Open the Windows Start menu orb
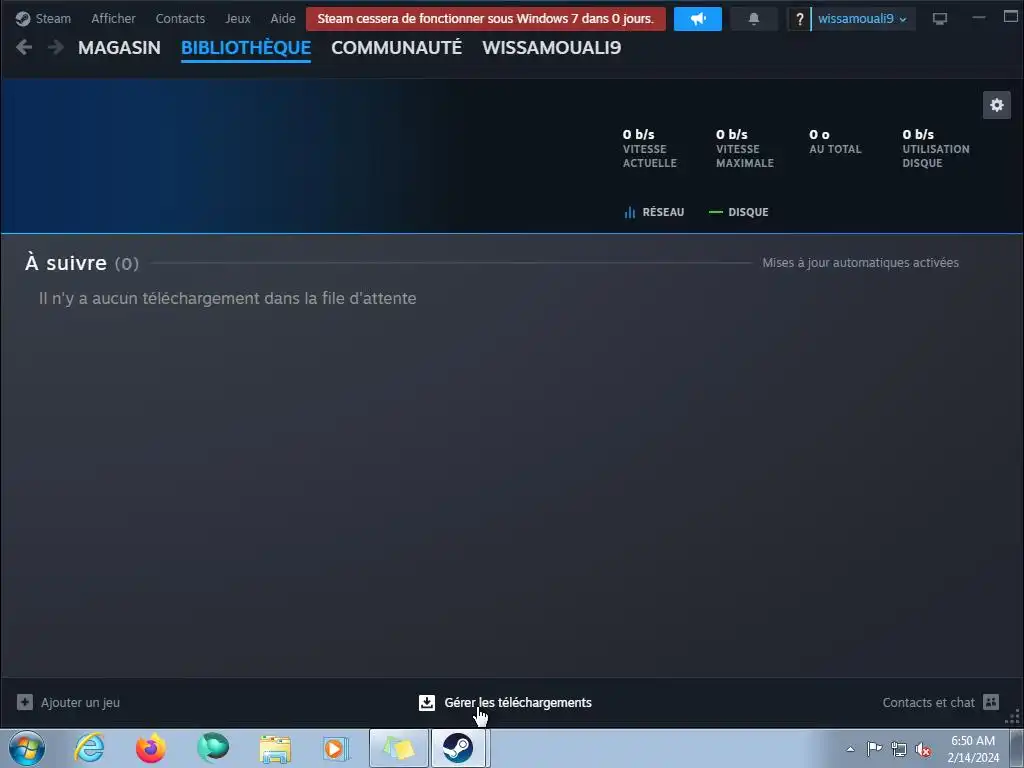1024x768 pixels. [x=27, y=748]
